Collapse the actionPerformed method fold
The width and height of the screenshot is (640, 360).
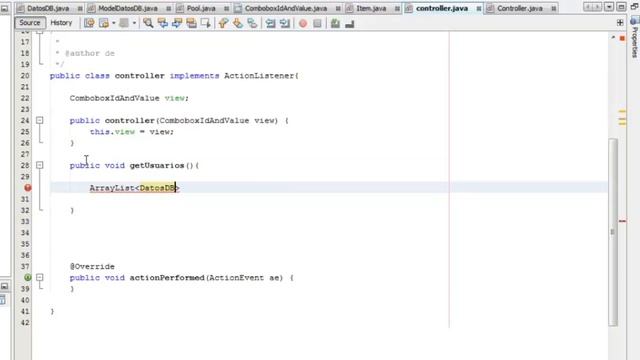40,278
